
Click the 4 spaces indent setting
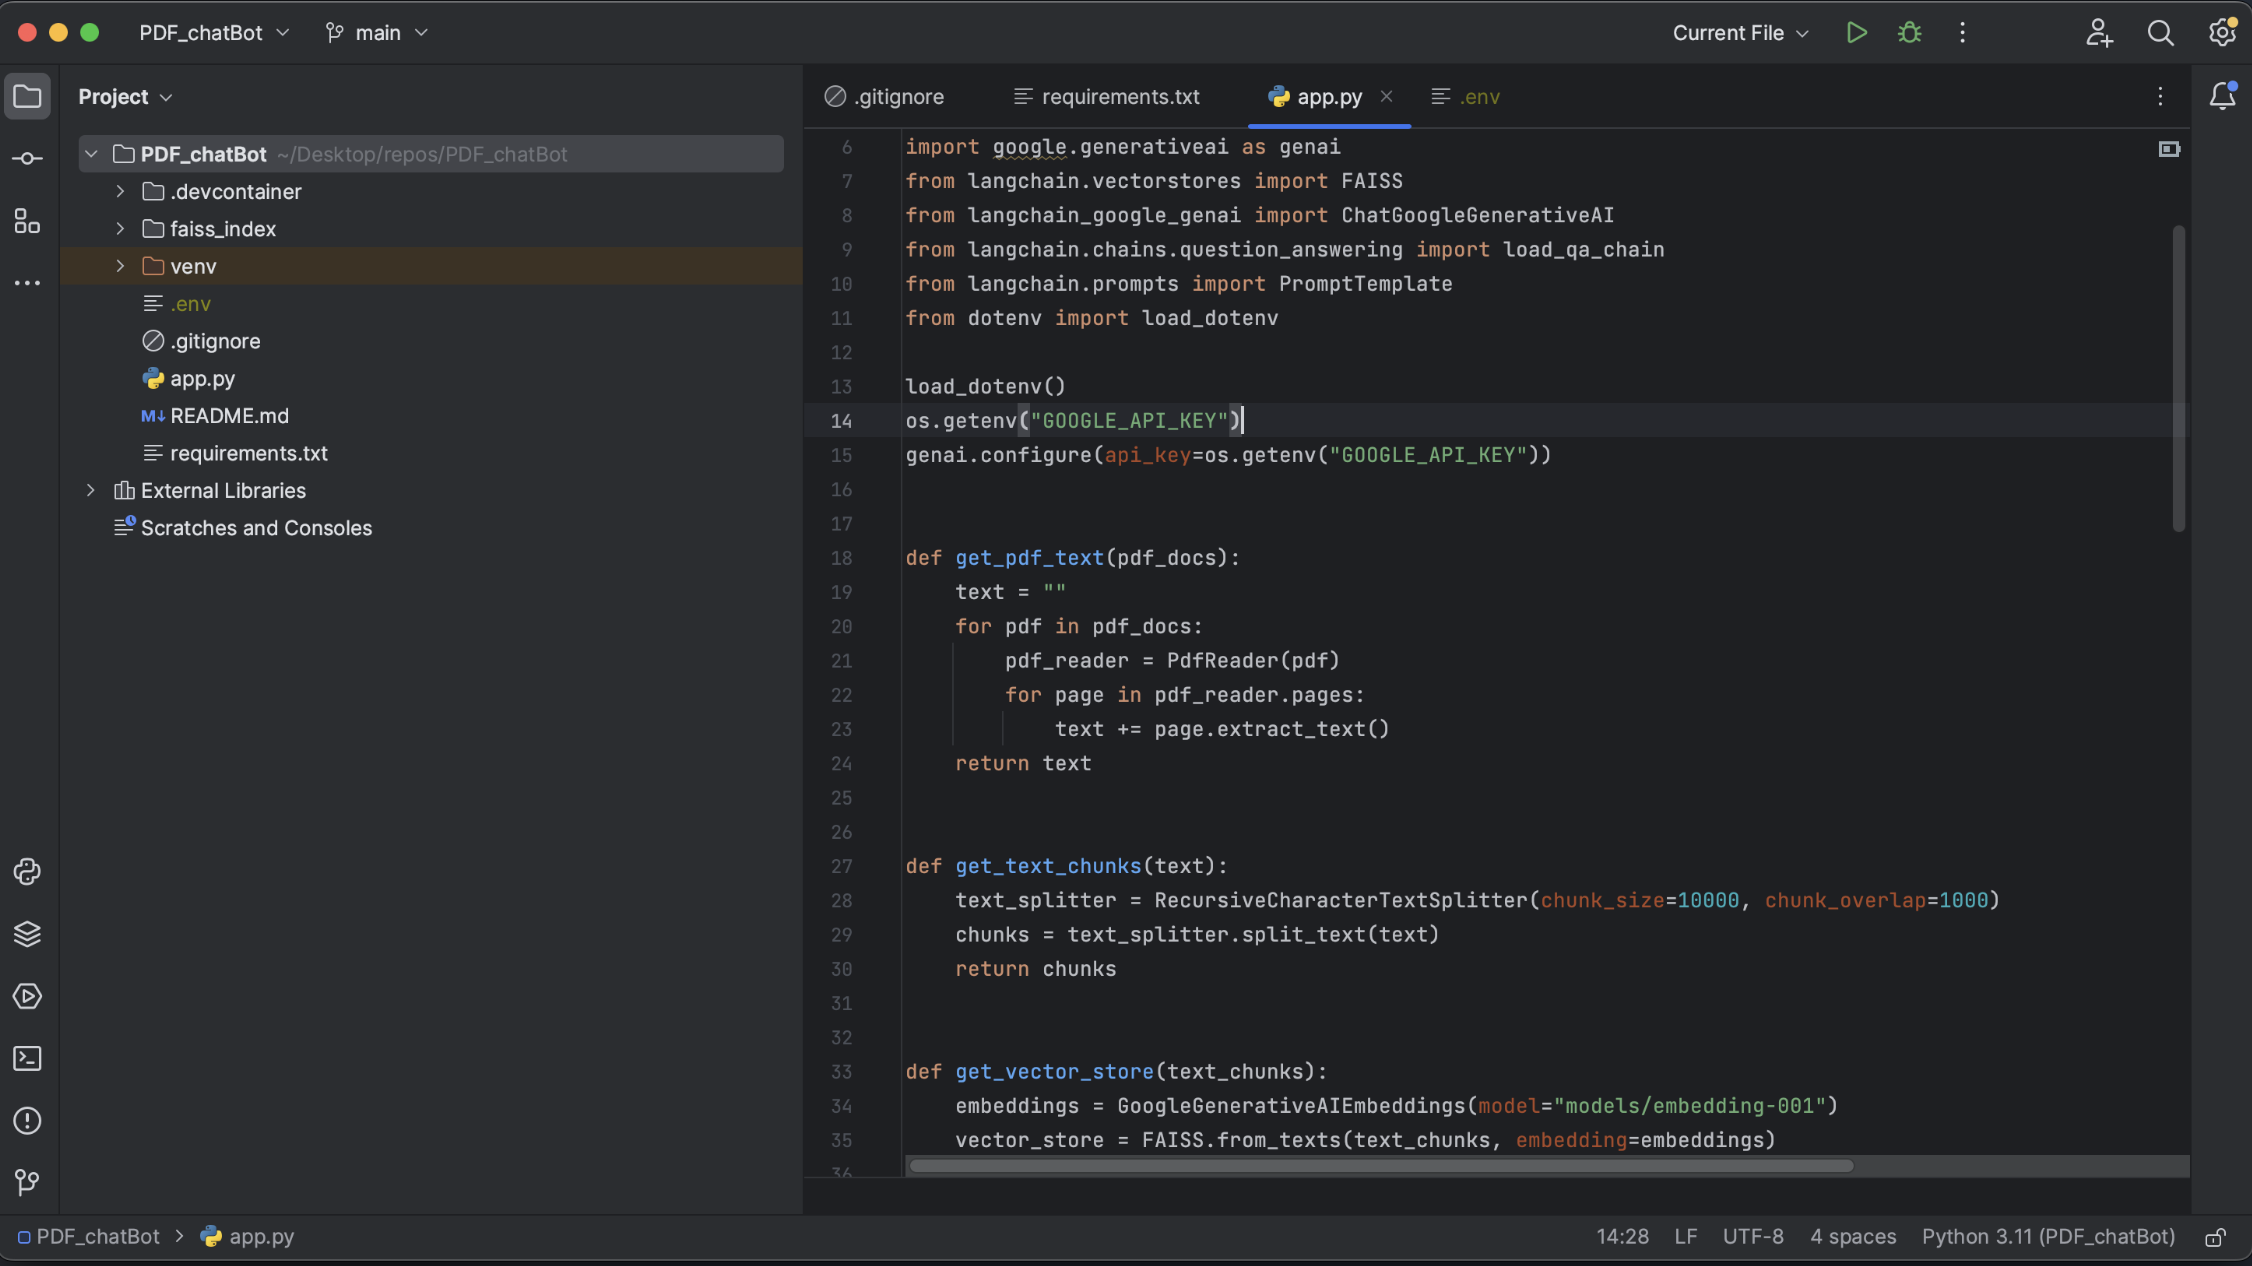pyautogui.click(x=1853, y=1237)
